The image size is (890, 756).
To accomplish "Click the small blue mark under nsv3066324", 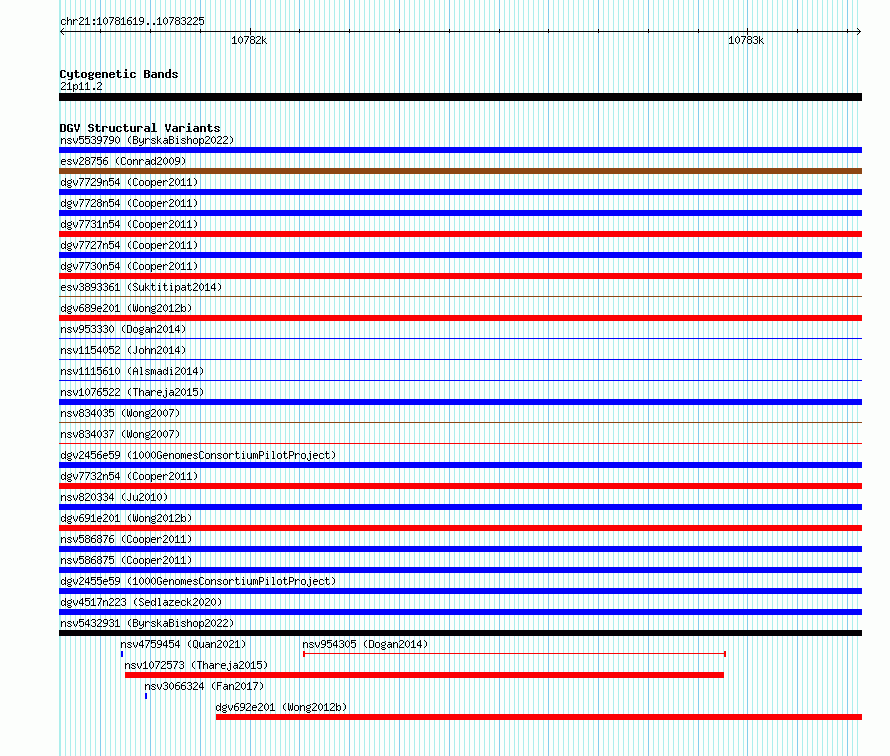I will click(146, 696).
